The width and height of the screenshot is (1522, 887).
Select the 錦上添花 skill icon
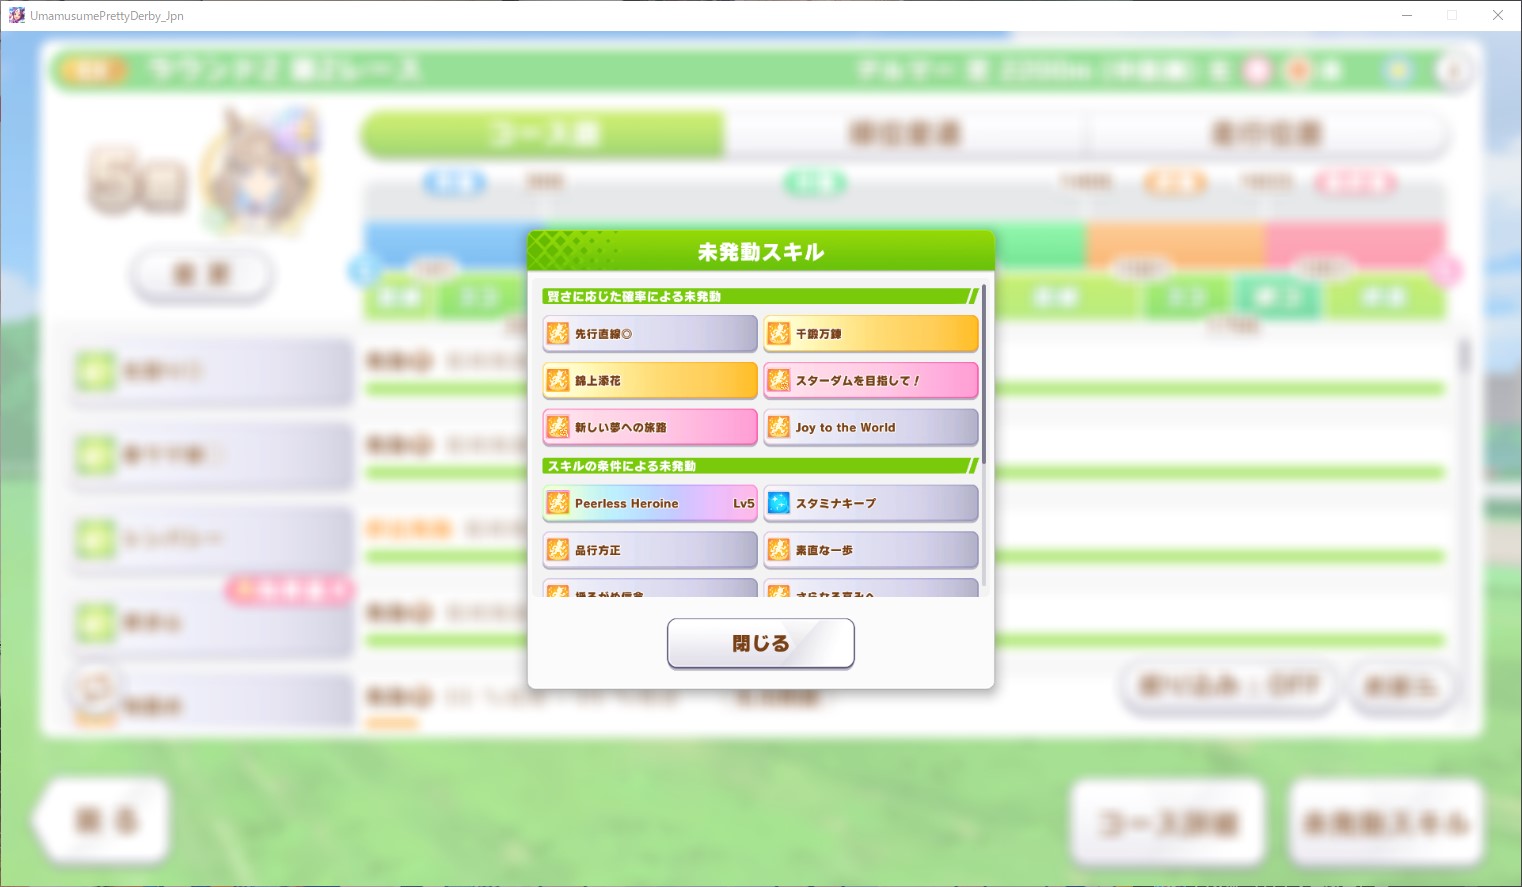[x=558, y=381]
